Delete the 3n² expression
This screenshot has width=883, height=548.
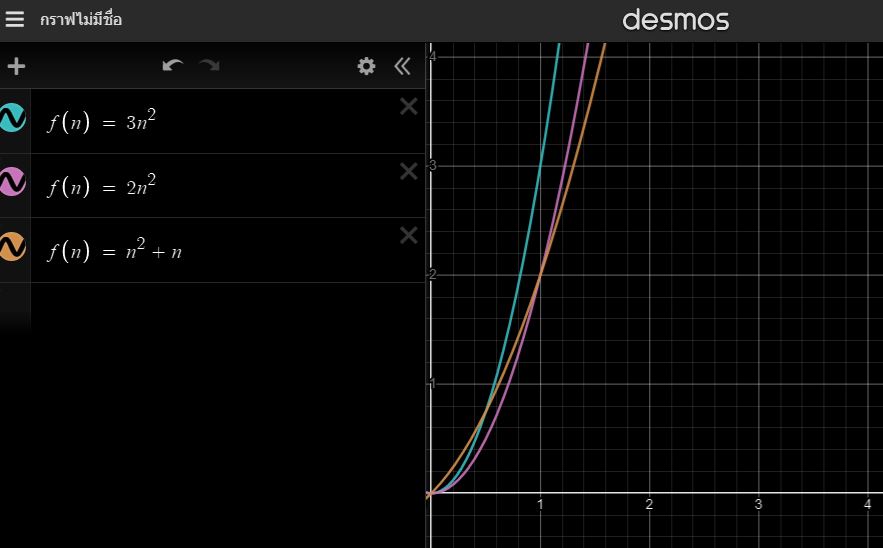pos(408,107)
